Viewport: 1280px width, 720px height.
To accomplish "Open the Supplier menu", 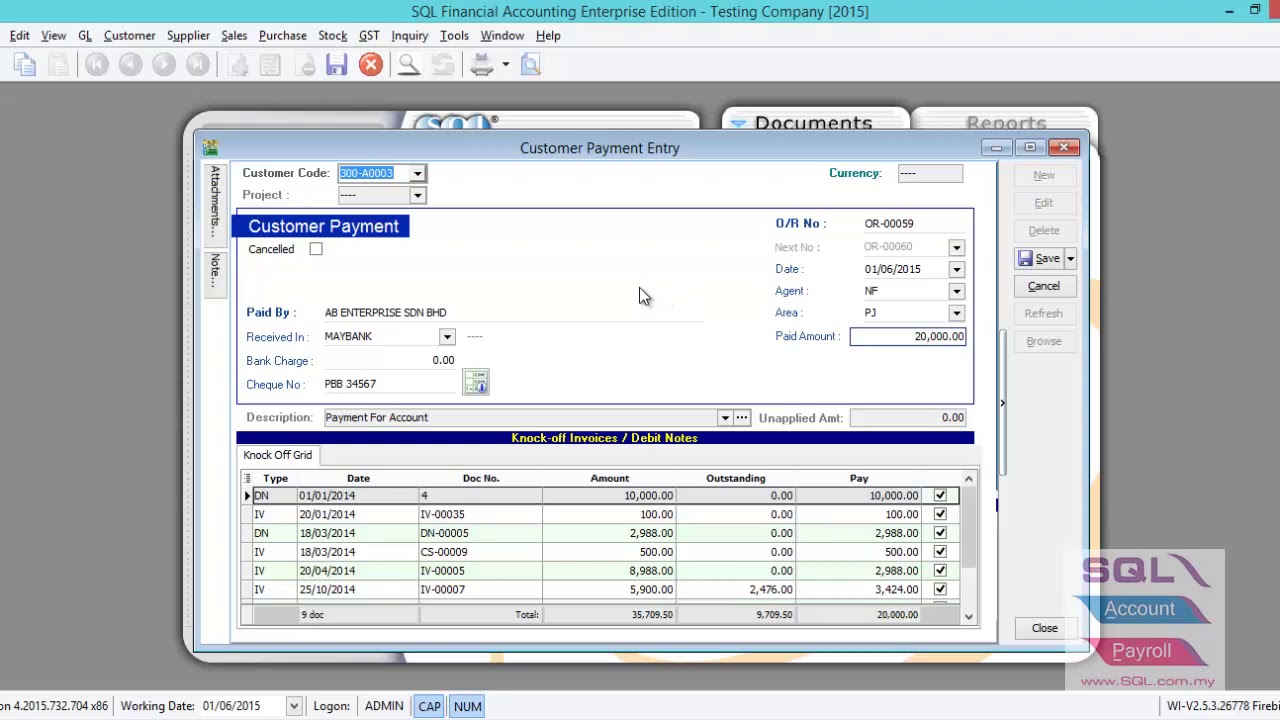I will coord(188,36).
